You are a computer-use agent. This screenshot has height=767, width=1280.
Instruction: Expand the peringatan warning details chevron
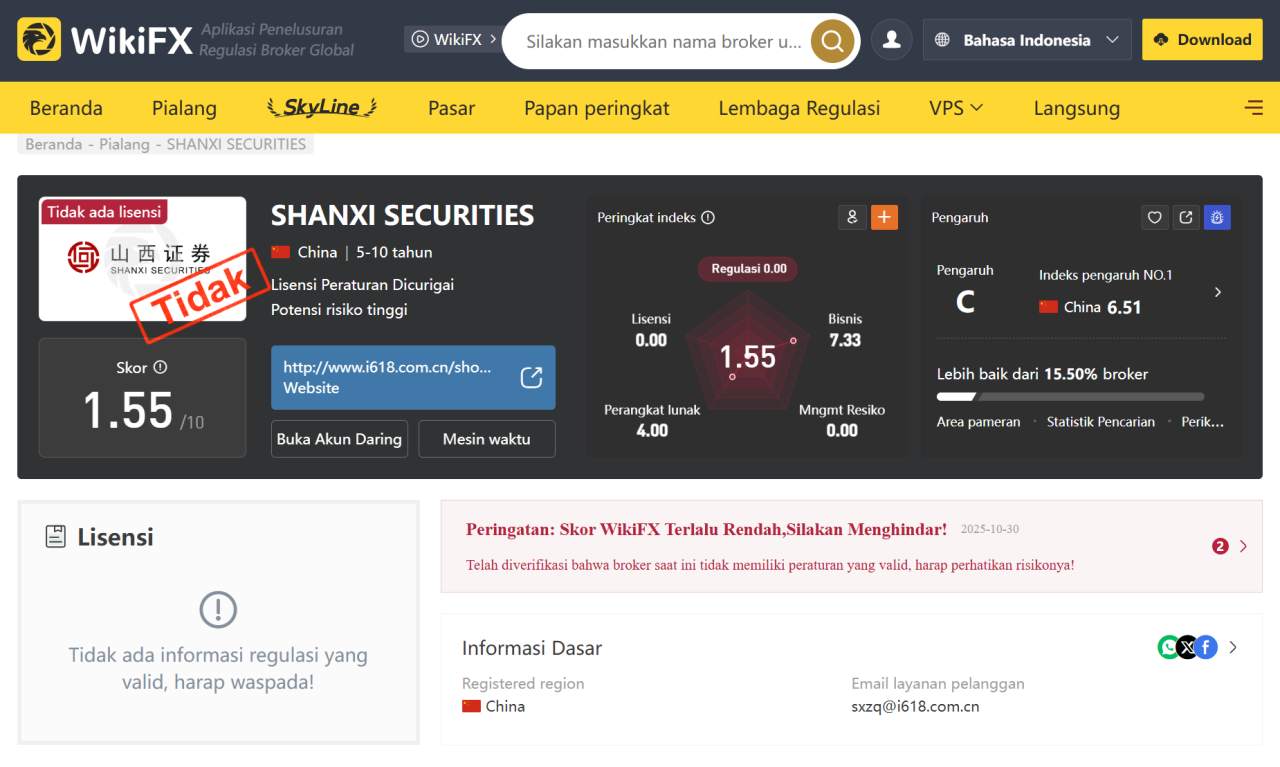(x=1243, y=546)
